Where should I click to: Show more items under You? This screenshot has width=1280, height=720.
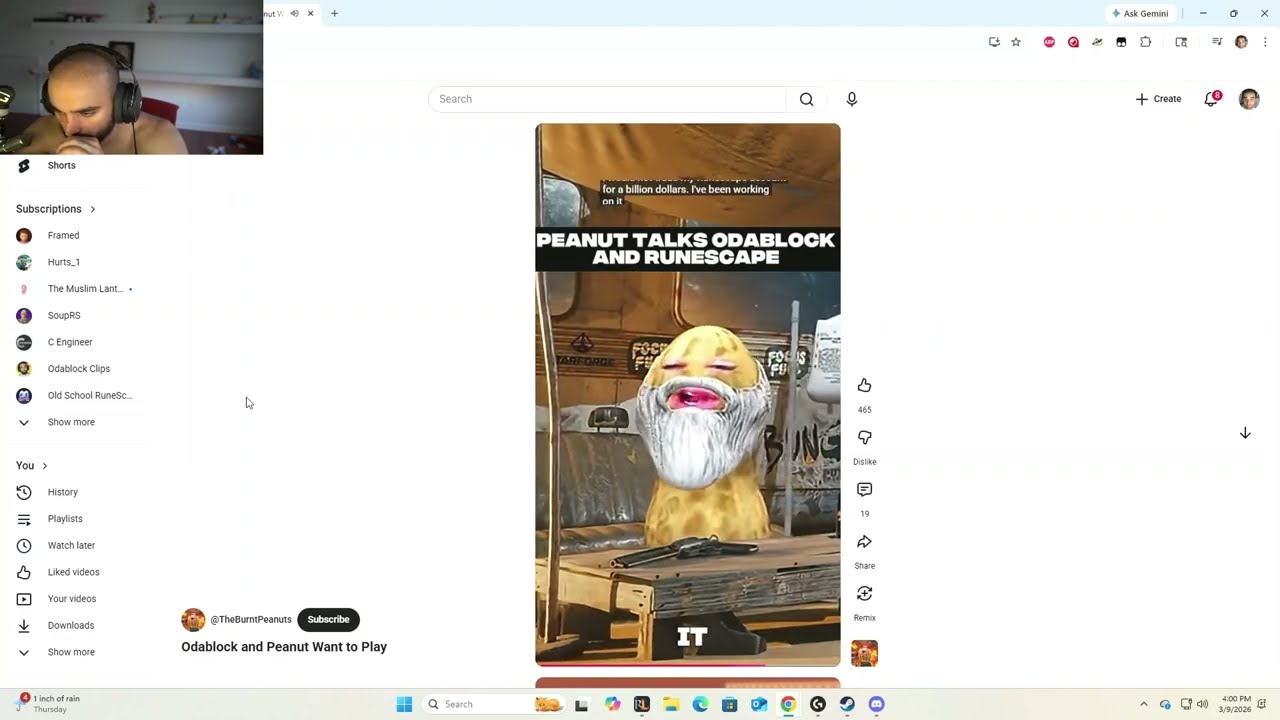point(71,652)
